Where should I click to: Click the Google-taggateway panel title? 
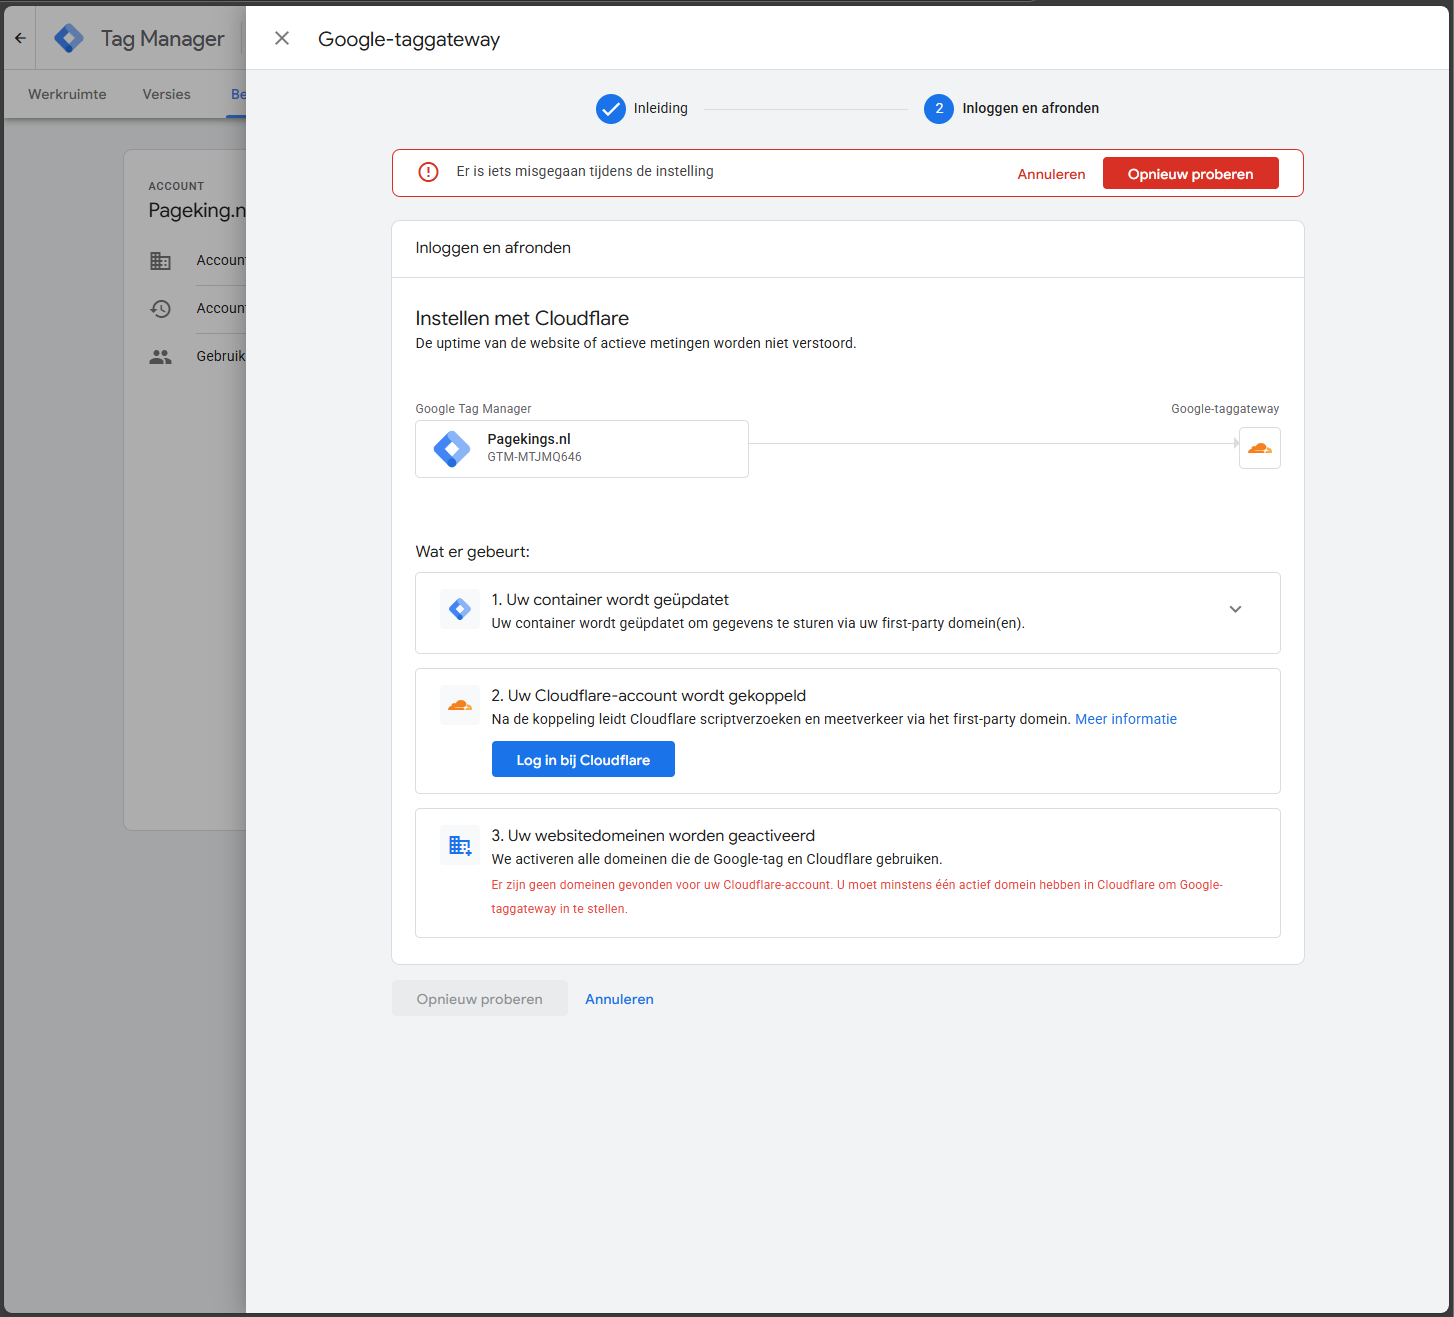[409, 39]
